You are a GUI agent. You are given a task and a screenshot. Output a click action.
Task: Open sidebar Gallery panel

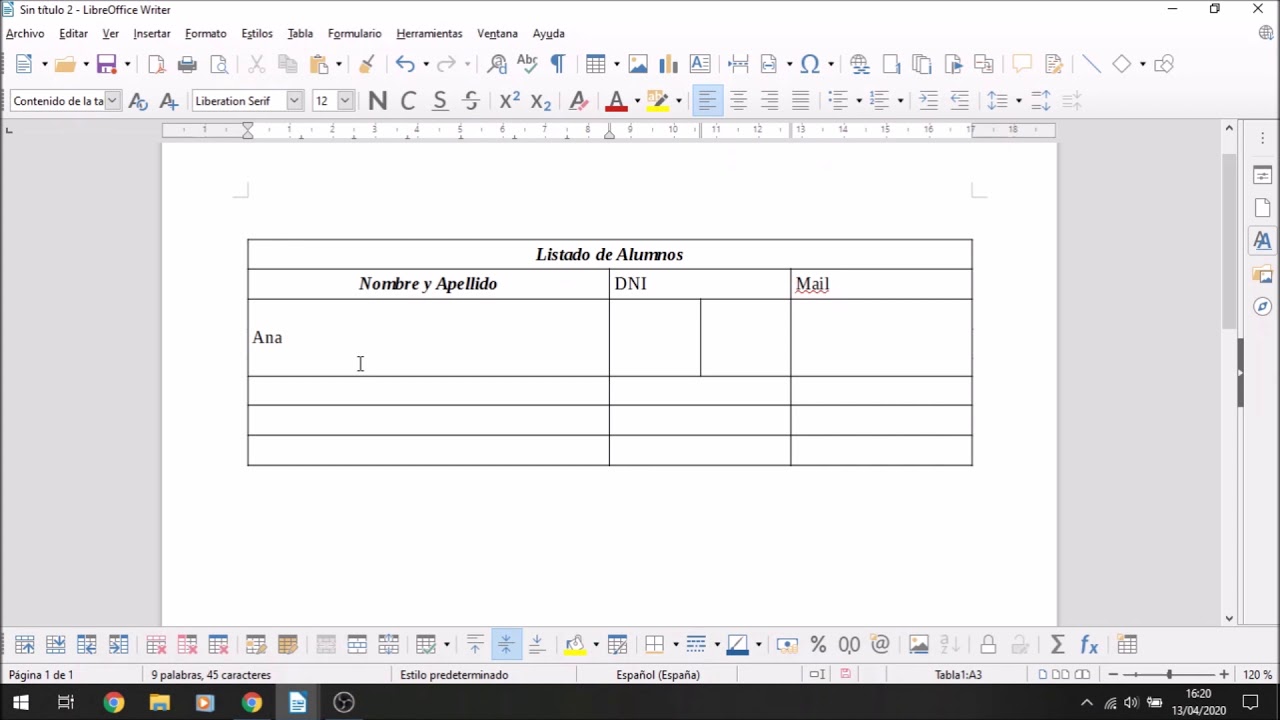tap(1262, 274)
